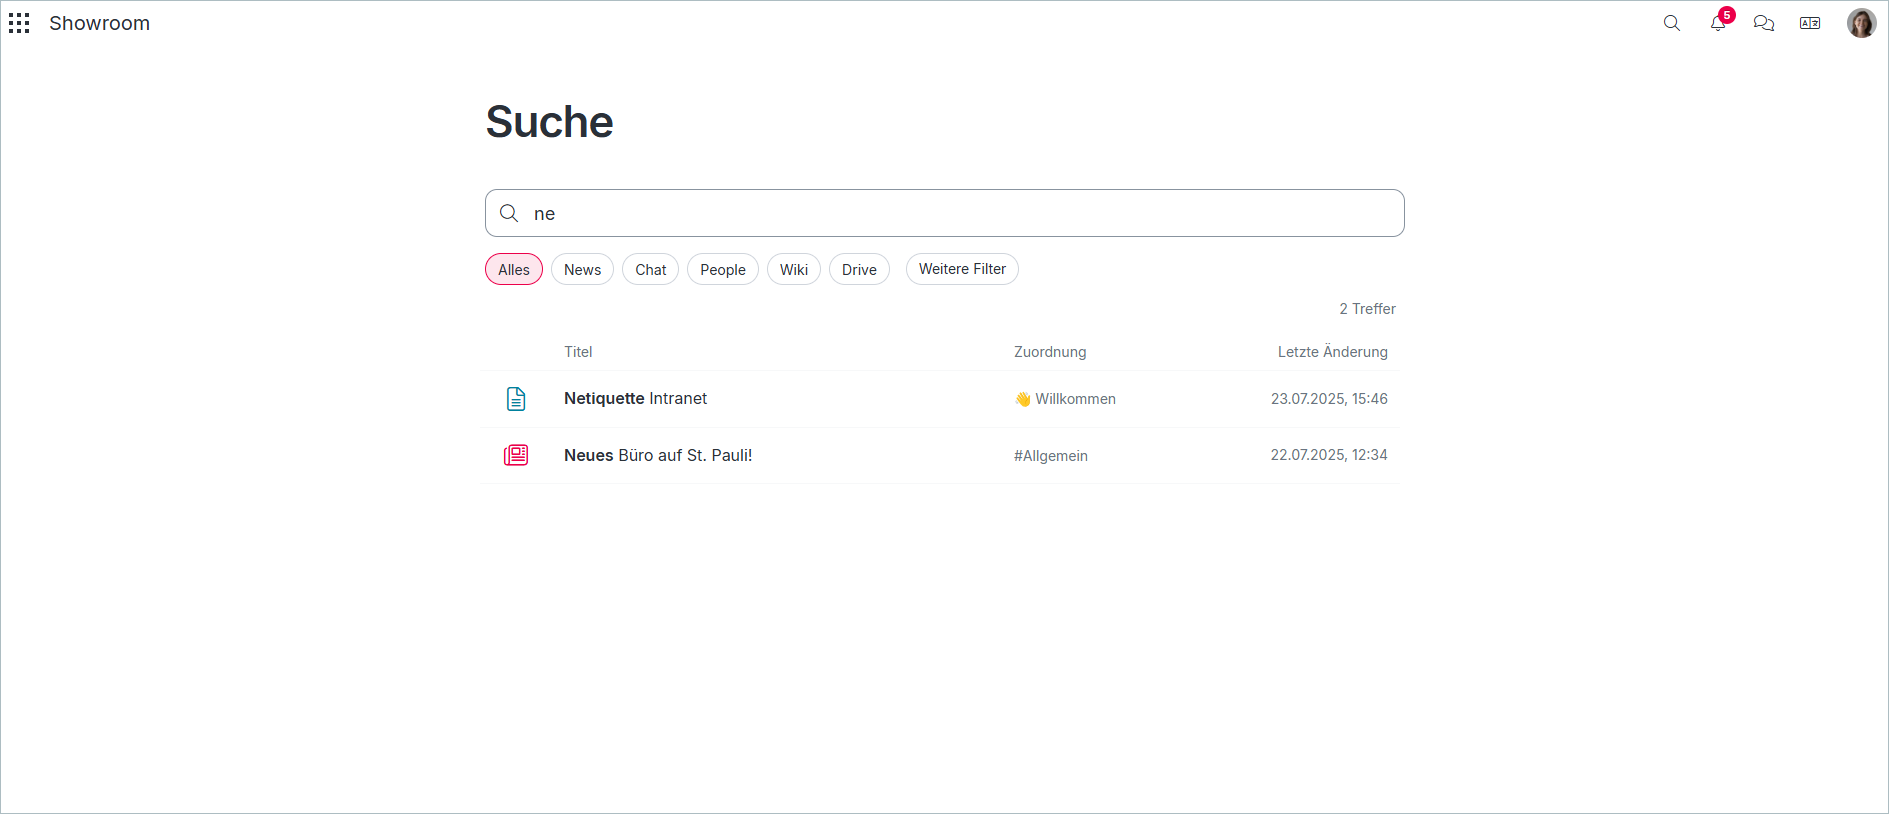The width and height of the screenshot is (1889, 814).
Task: Filter results by Wiki
Action: tap(794, 269)
